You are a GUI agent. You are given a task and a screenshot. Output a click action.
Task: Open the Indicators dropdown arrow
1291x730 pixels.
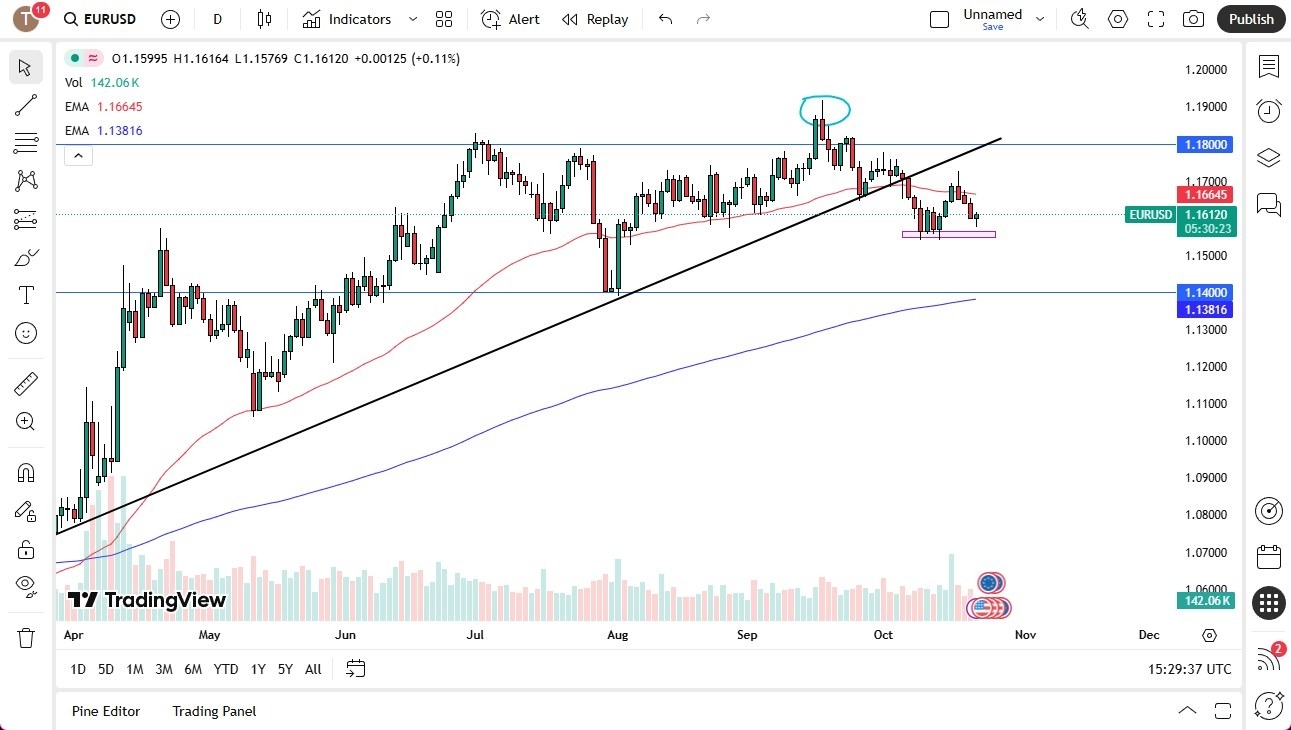[410, 18]
